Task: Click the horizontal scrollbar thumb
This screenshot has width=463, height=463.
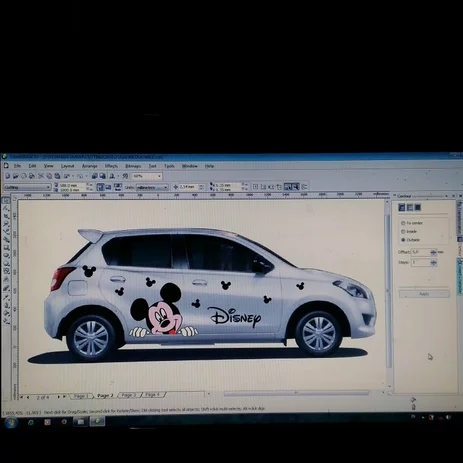Action: (296, 393)
